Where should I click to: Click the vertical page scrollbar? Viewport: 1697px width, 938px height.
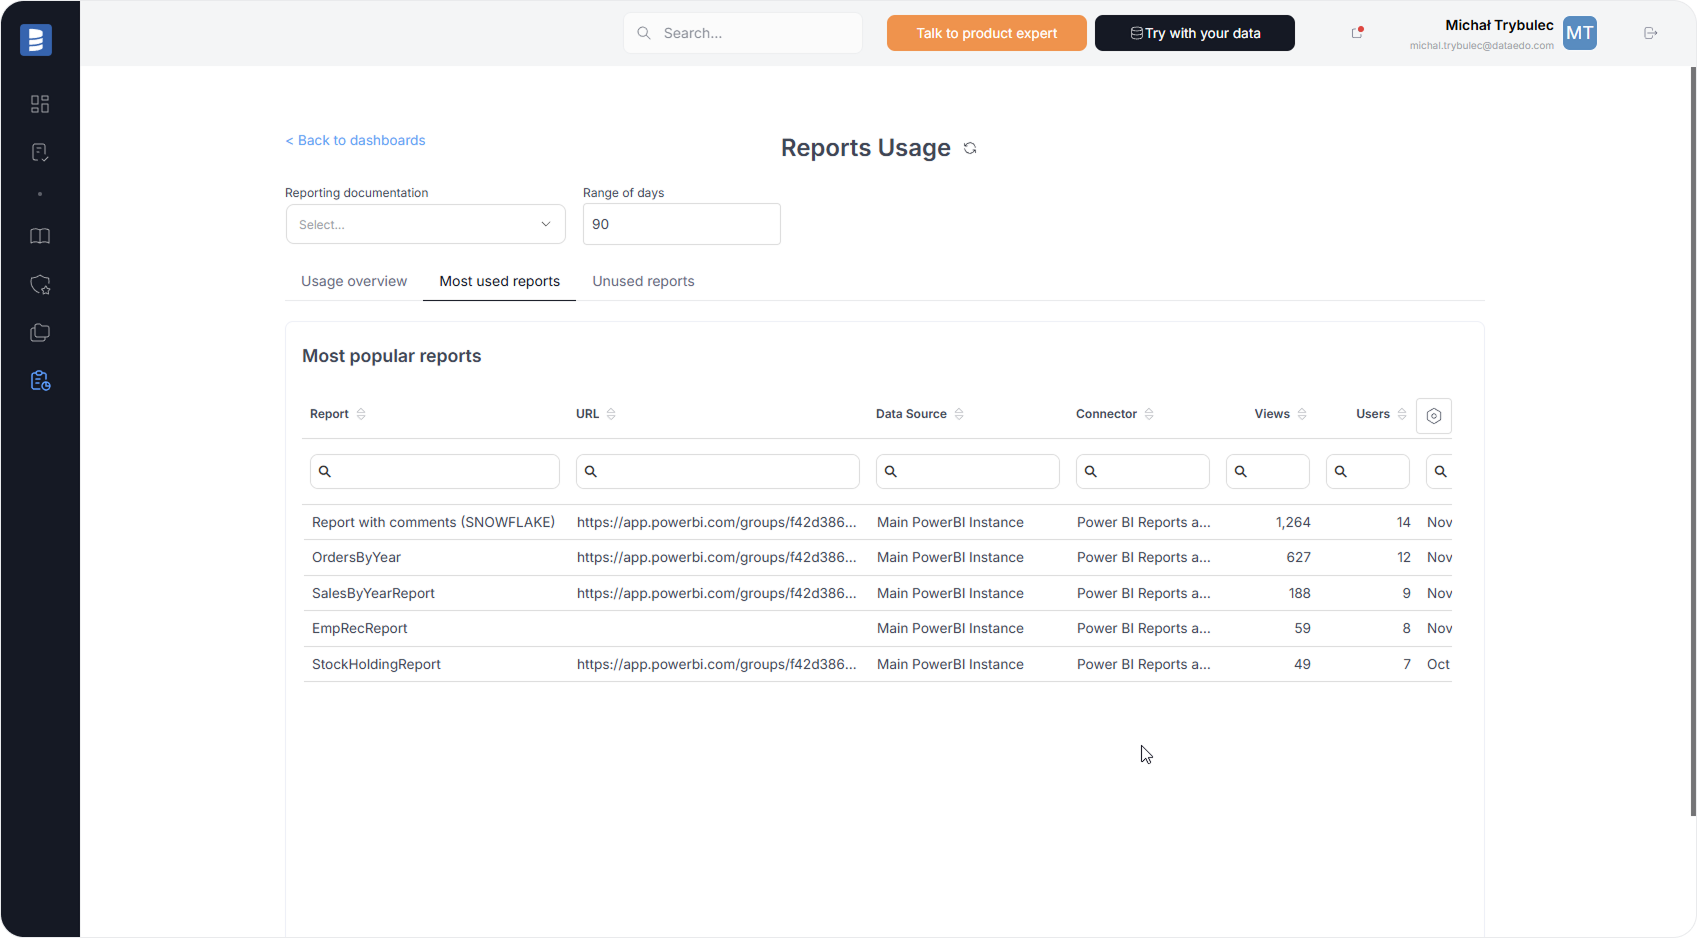[x=1692, y=440]
